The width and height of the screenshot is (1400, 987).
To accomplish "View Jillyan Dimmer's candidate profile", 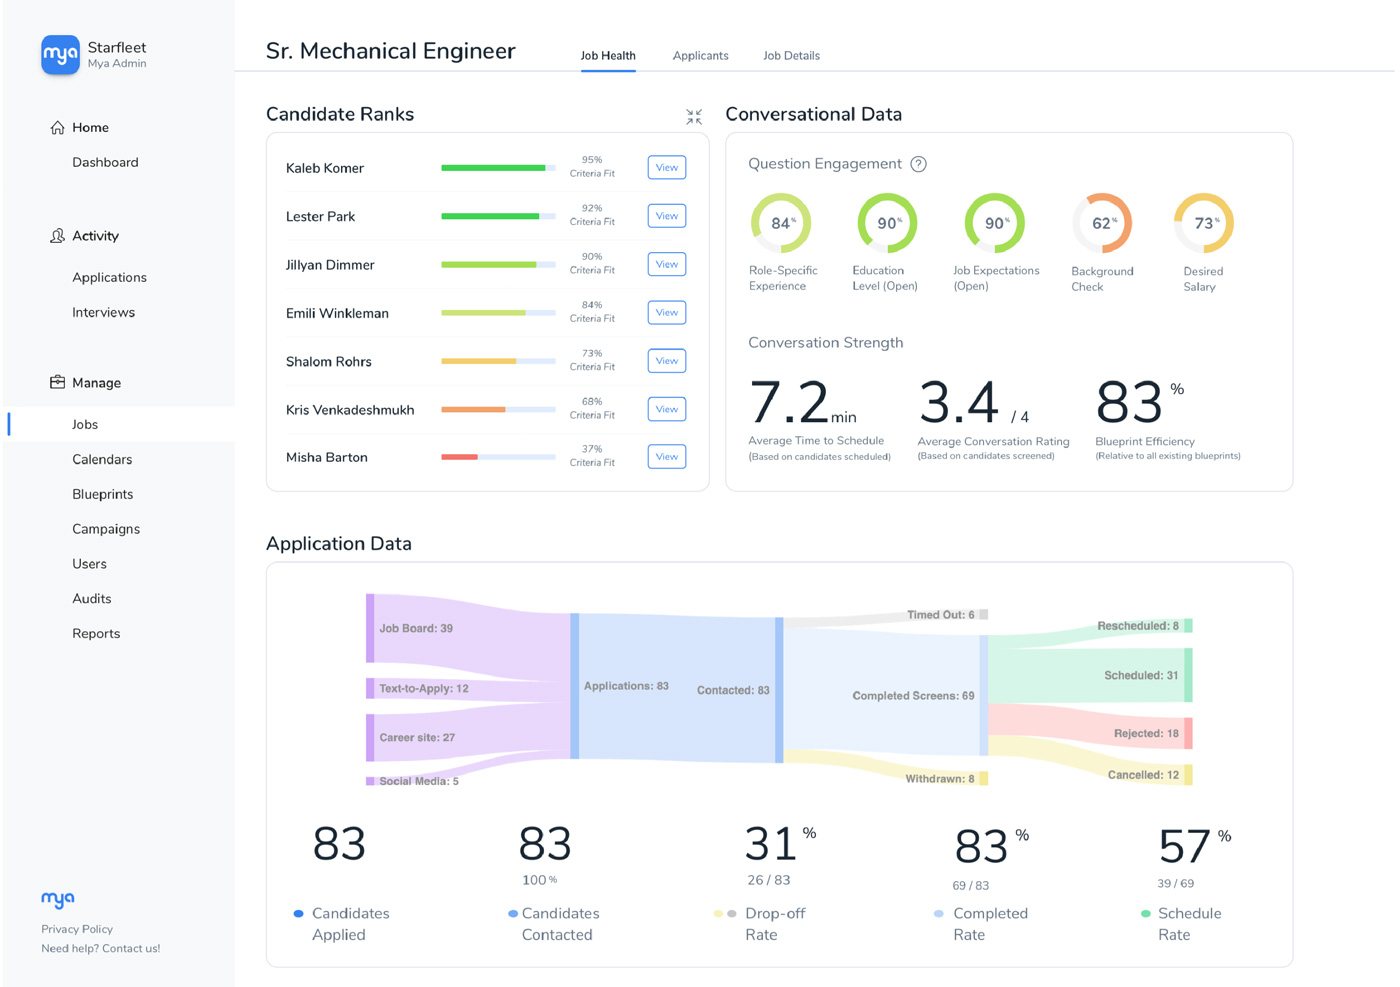I will coord(667,264).
